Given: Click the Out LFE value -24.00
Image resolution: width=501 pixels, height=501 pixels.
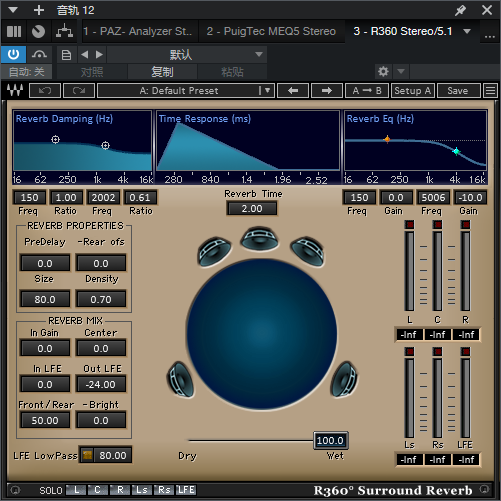Looking at the screenshot, I should (x=101, y=384).
